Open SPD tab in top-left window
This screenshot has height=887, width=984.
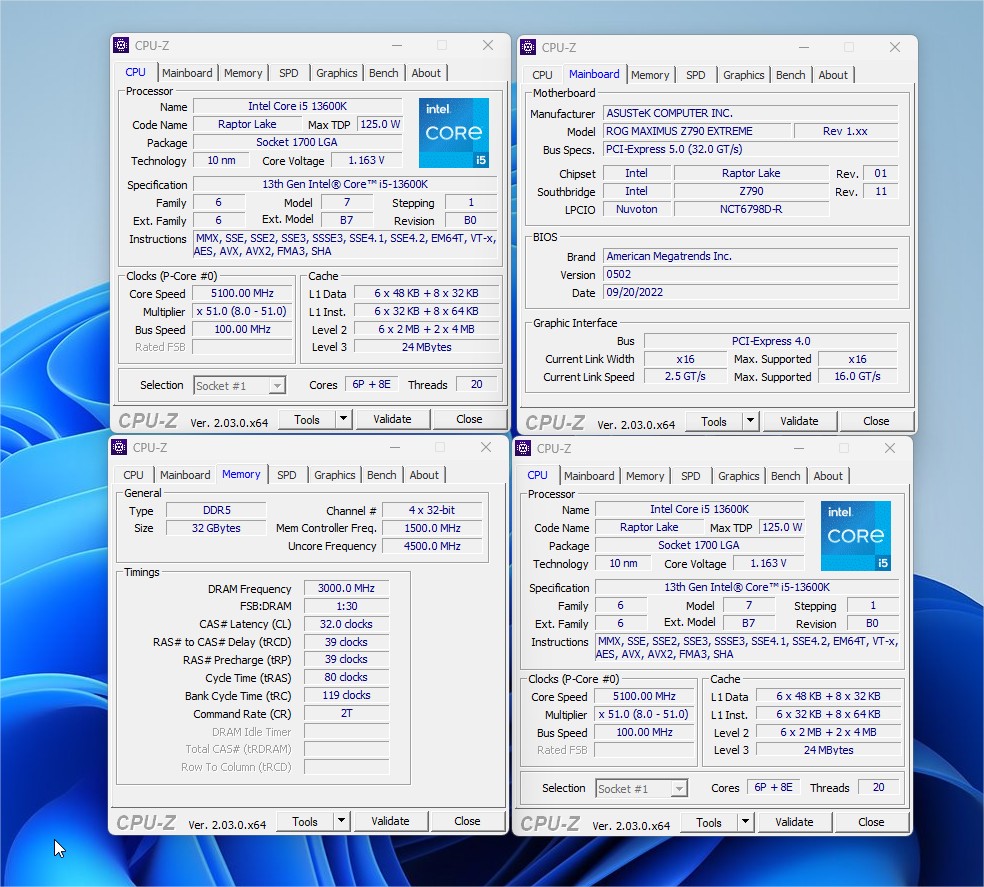289,73
